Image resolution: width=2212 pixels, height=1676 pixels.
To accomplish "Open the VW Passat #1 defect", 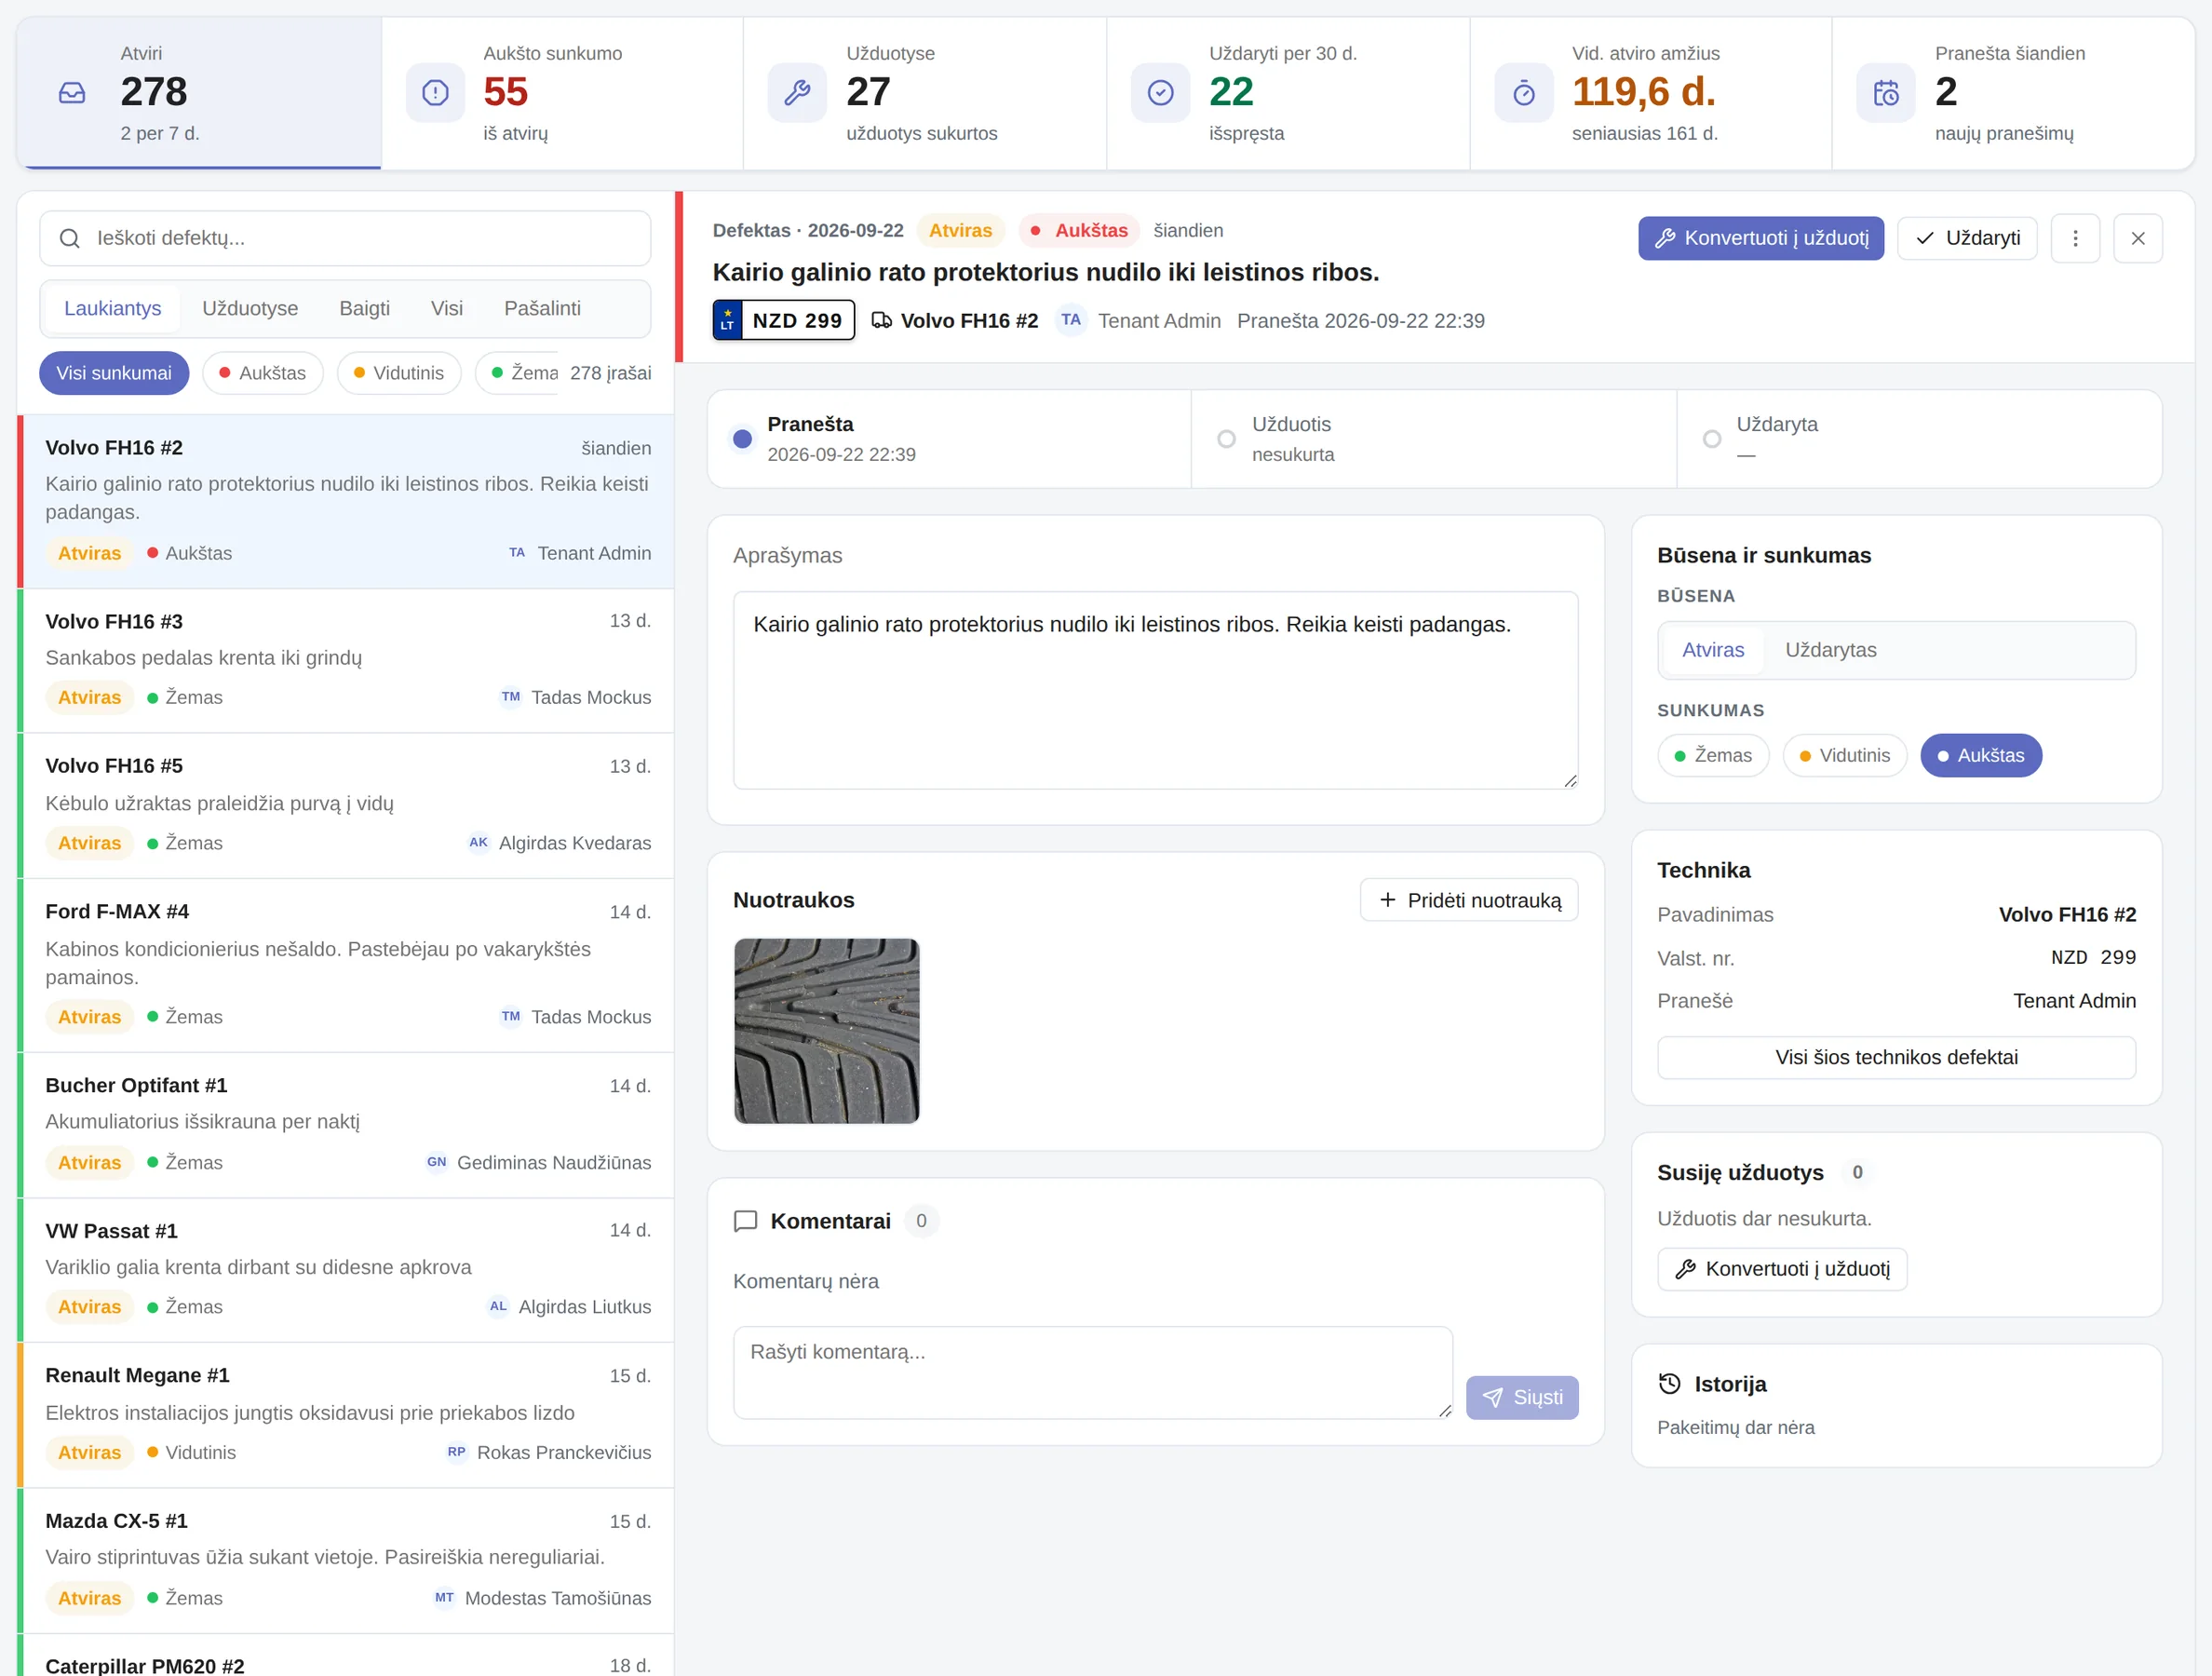I will [347, 1270].
